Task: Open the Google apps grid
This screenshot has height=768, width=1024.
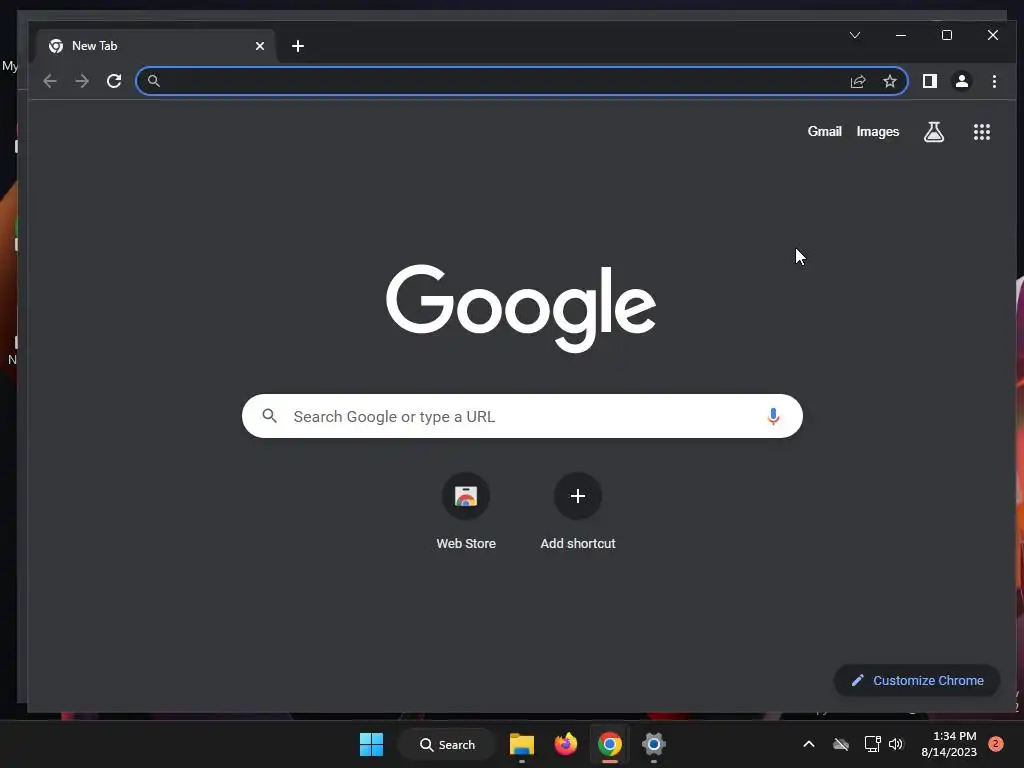Action: point(982,132)
